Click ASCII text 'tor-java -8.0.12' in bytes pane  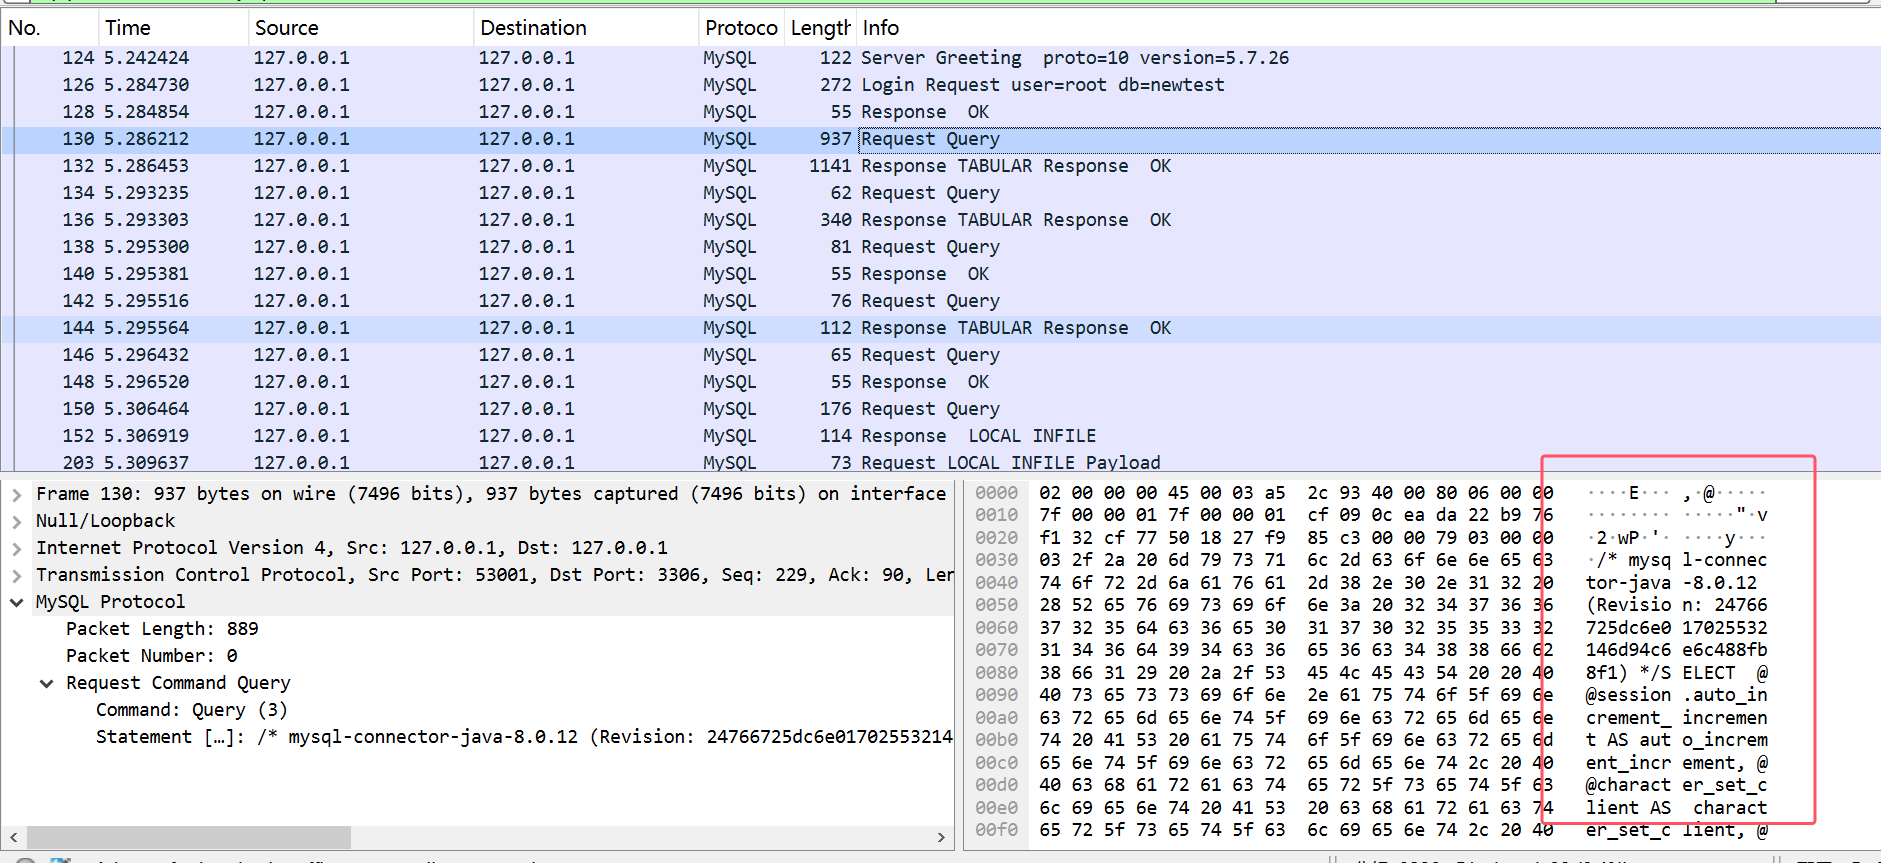click(1671, 583)
